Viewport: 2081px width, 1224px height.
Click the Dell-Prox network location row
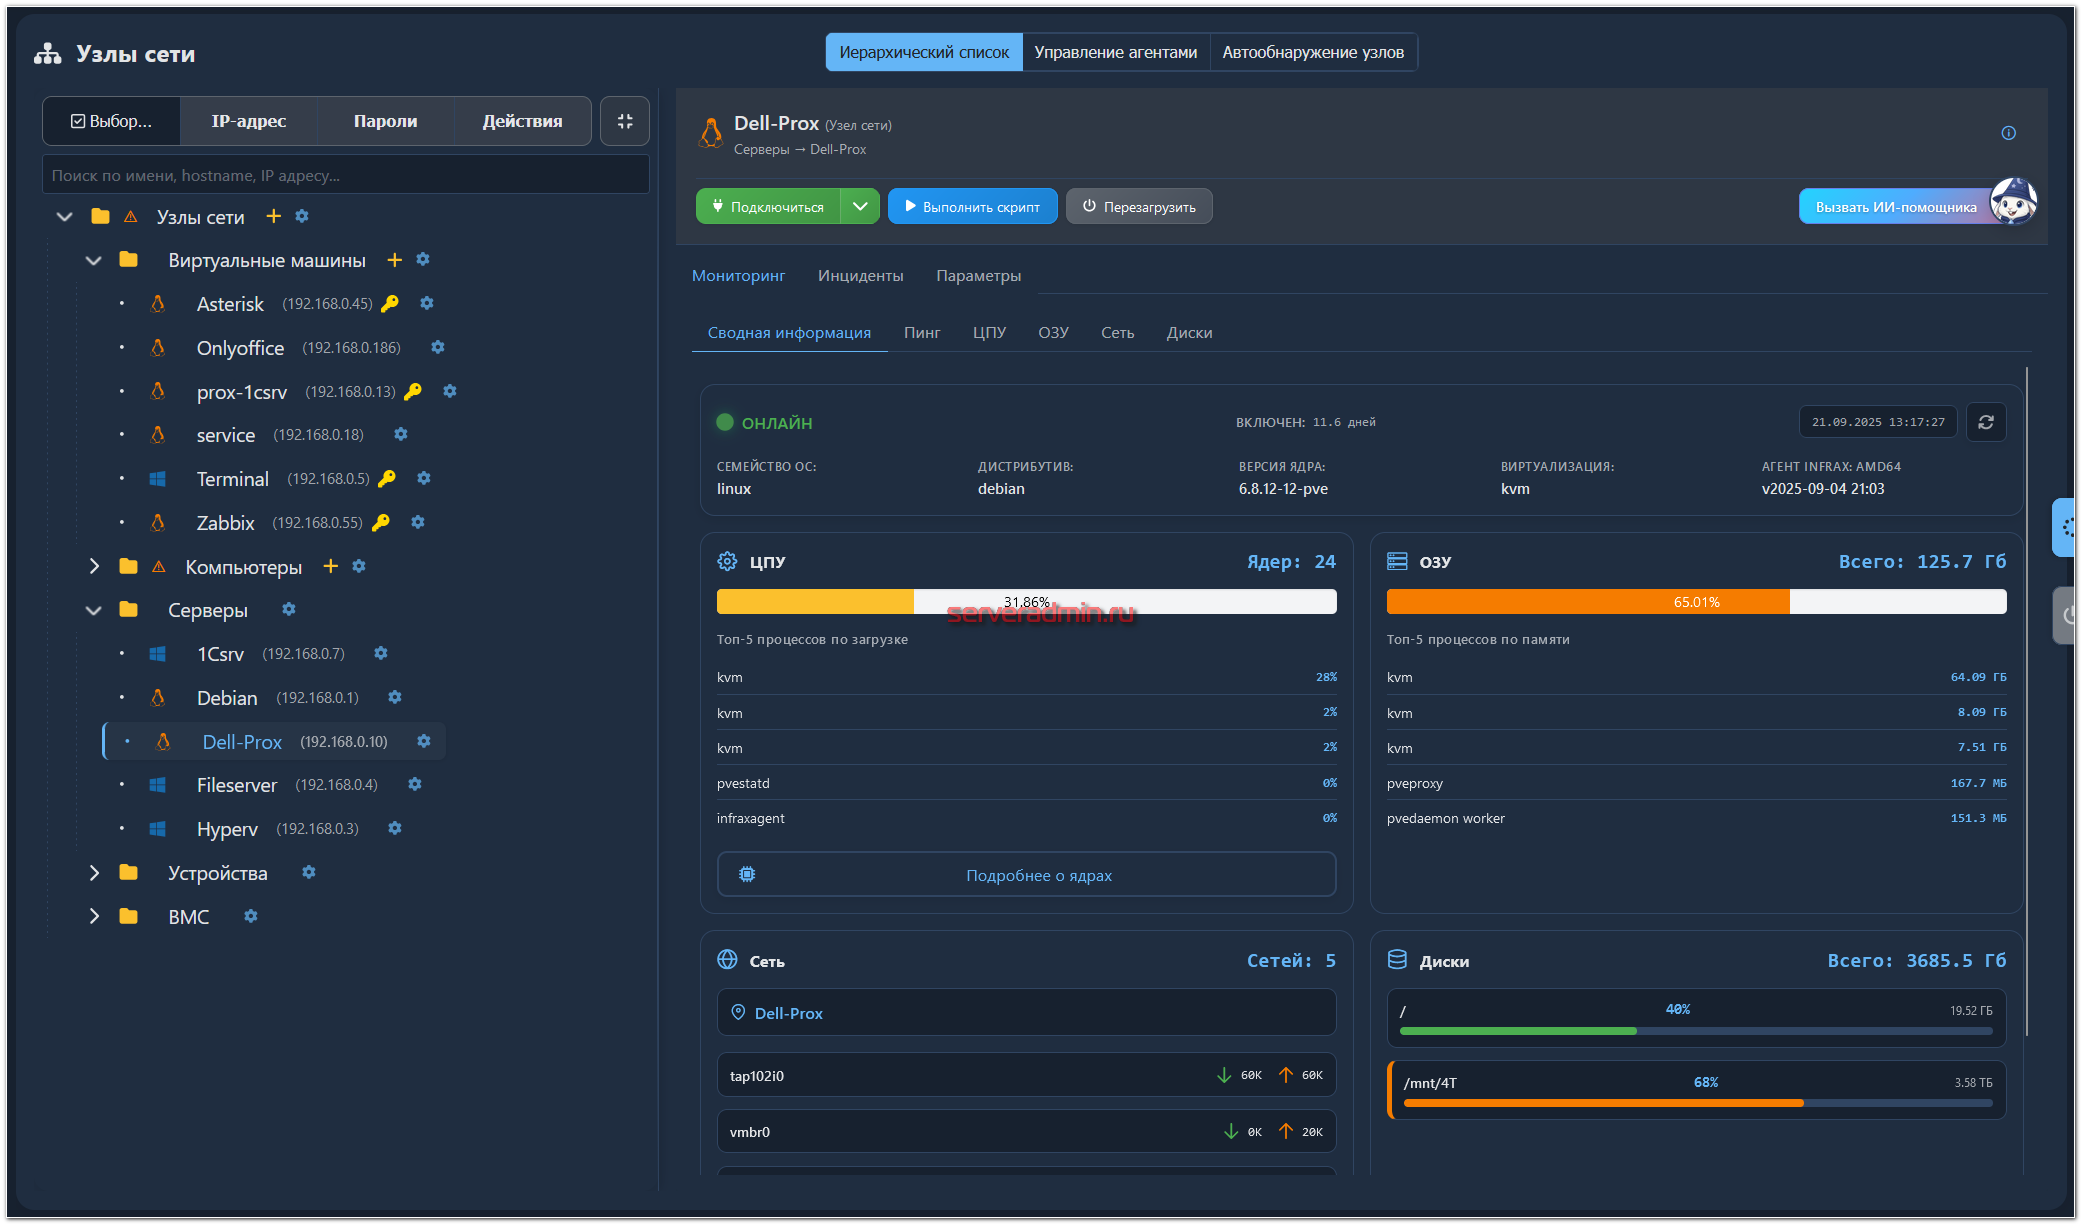(1026, 1012)
